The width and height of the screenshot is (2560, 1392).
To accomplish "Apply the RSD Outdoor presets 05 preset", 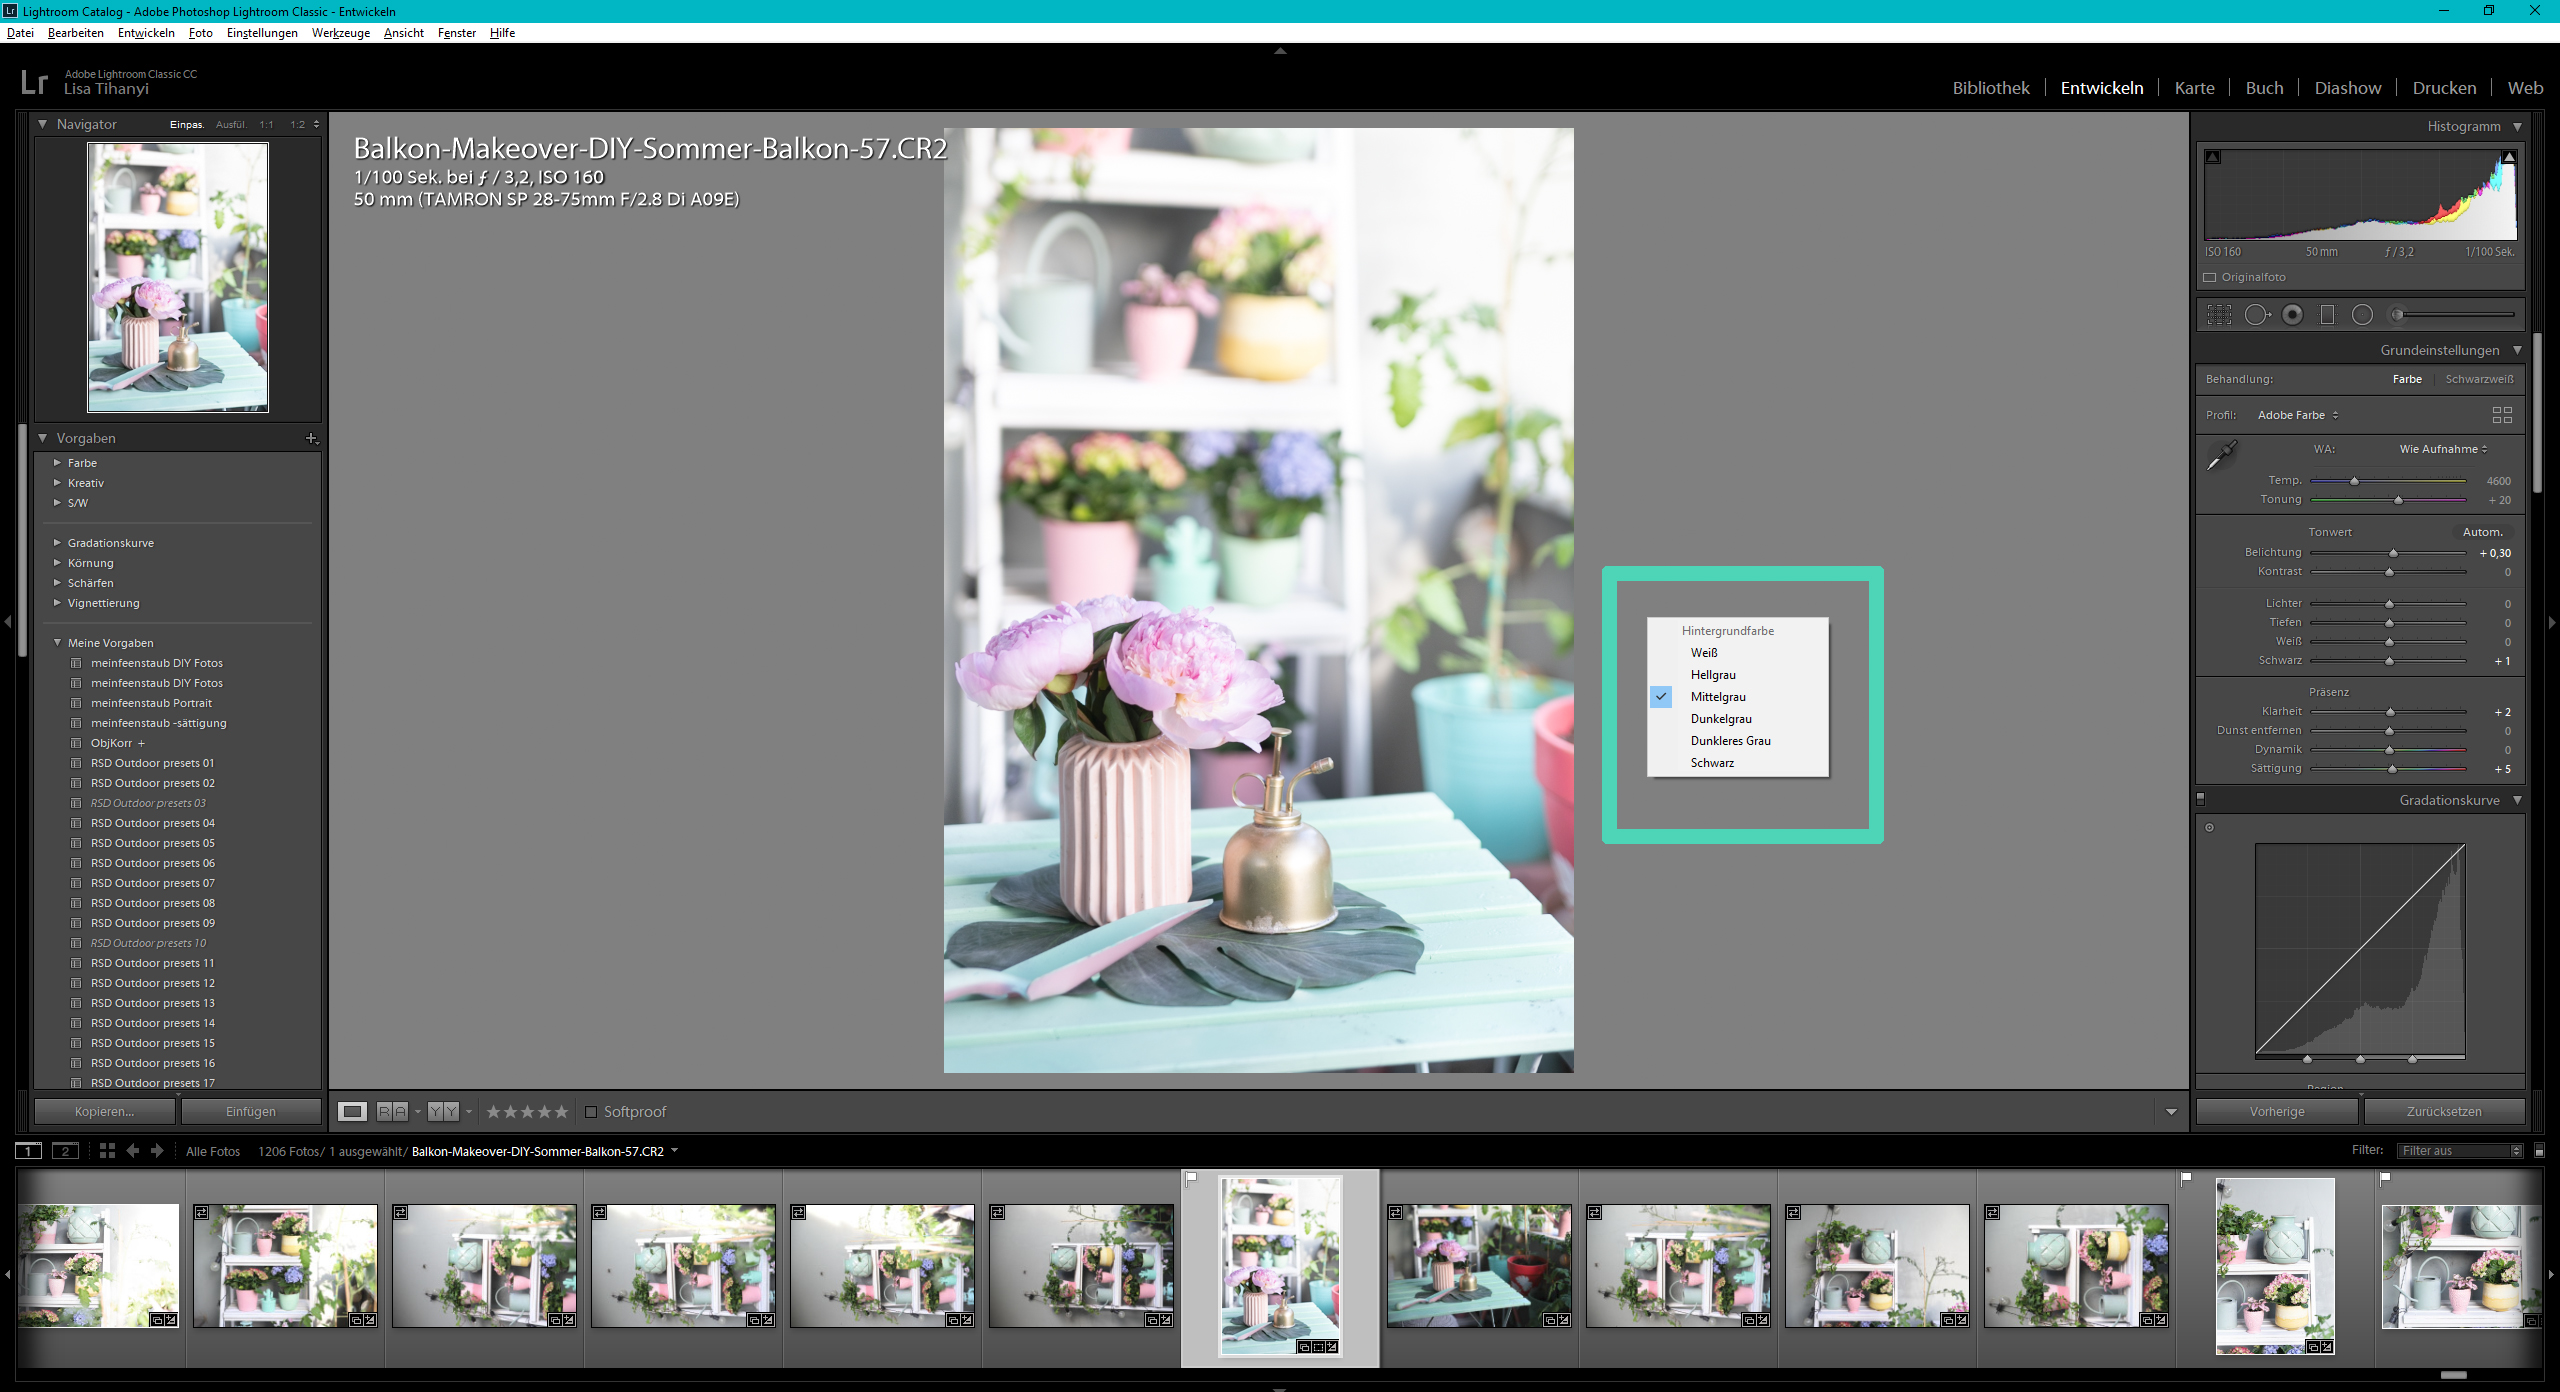I will [x=152, y=843].
